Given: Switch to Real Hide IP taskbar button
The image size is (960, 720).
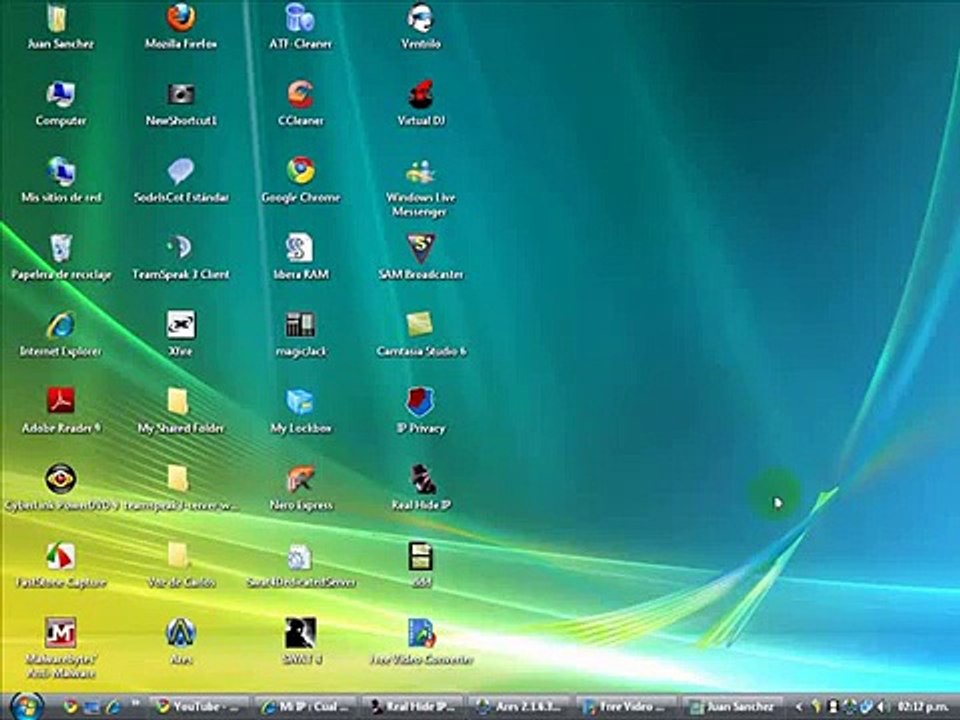Looking at the screenshot, I should coord(413,707).
